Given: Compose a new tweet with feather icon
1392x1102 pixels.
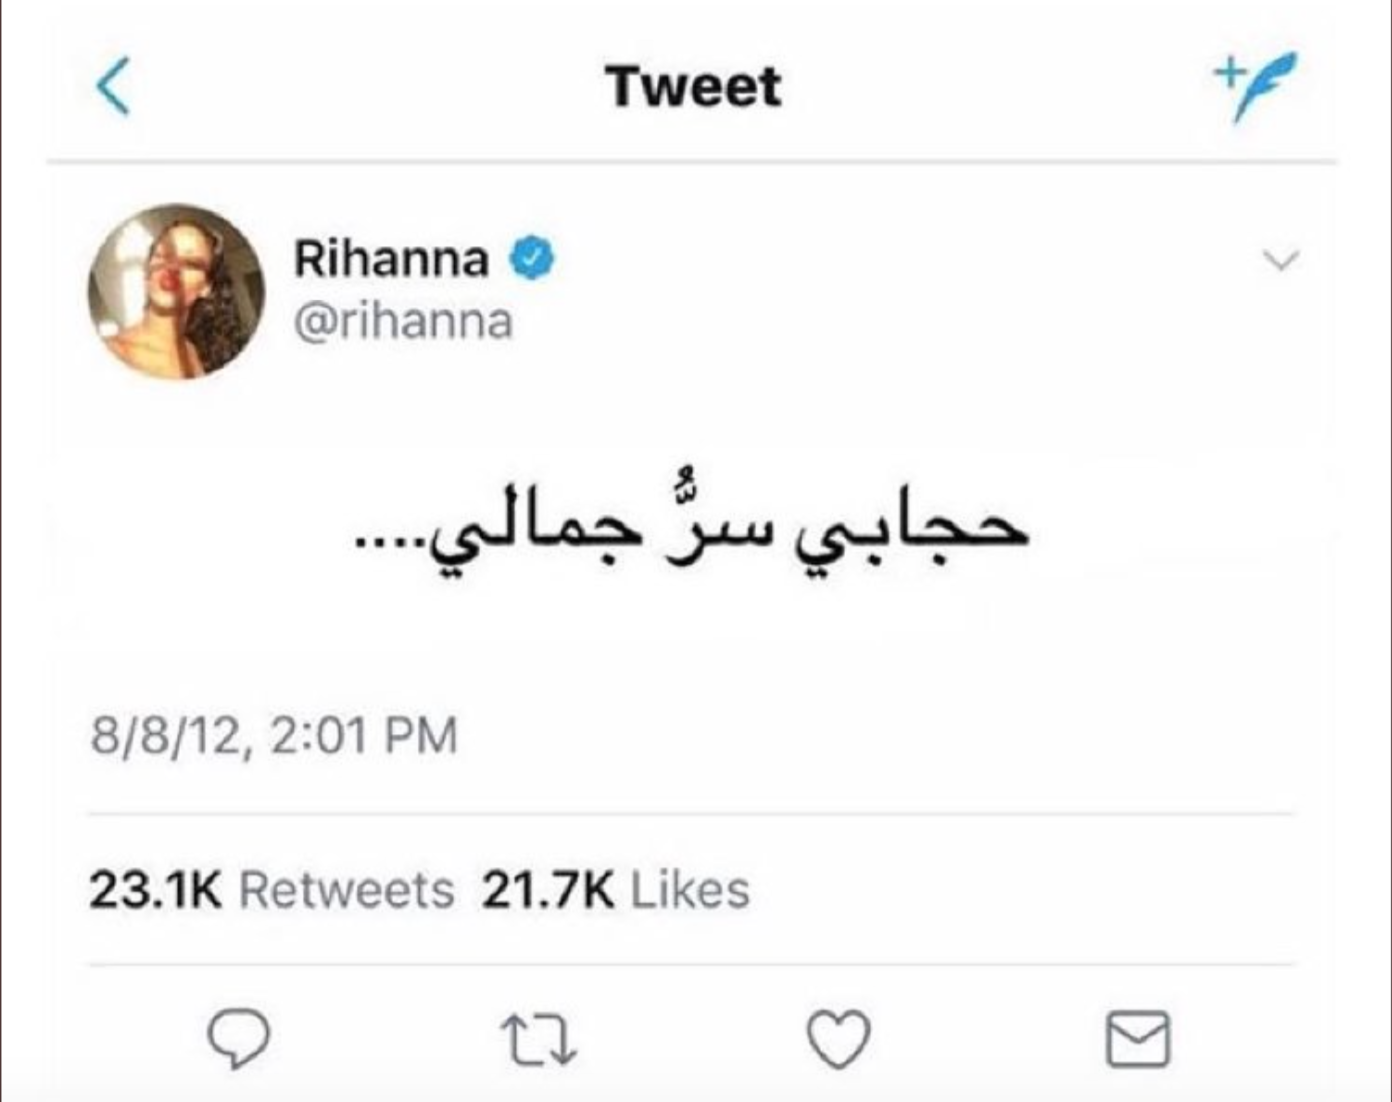Looking at the screenshot, I should pyautogui.click(x=1255, y=84).
